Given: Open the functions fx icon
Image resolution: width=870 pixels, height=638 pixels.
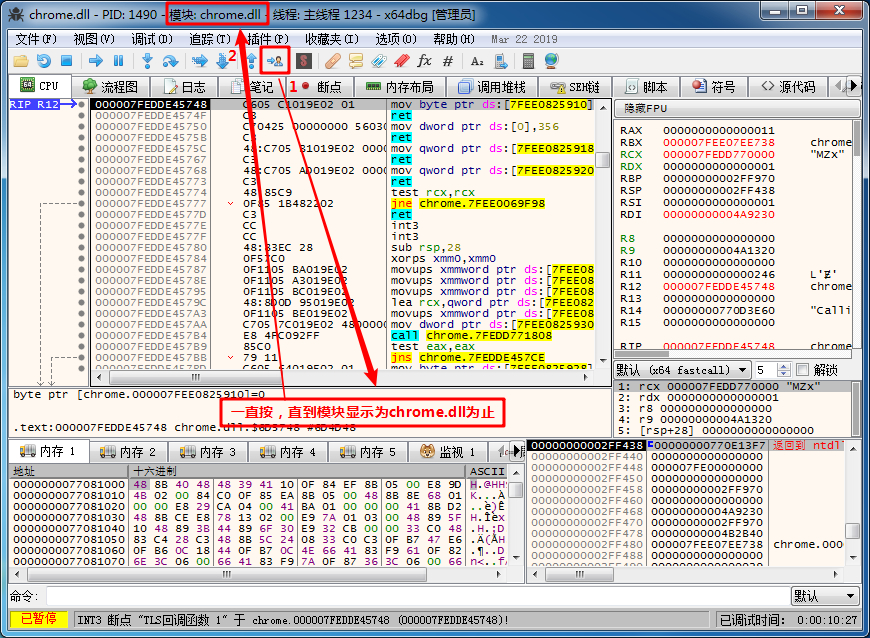Looking at the screenshot, I should coord(424,61).
